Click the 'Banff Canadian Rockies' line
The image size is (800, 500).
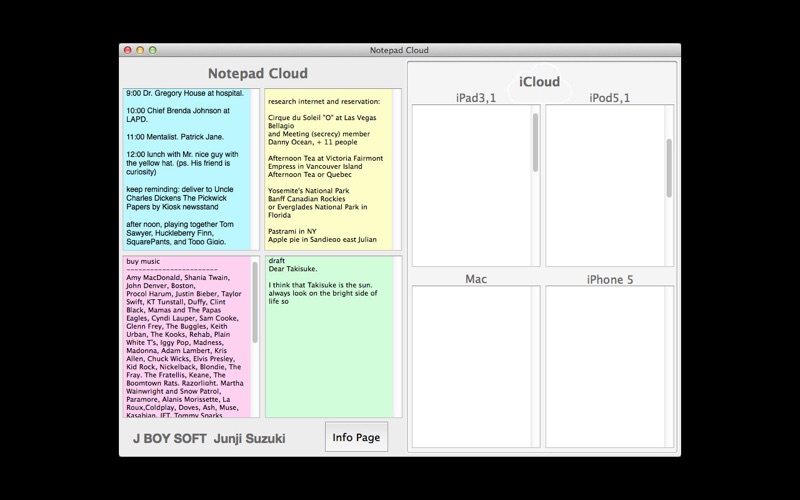pyautogui.click(x=307, y=199)
